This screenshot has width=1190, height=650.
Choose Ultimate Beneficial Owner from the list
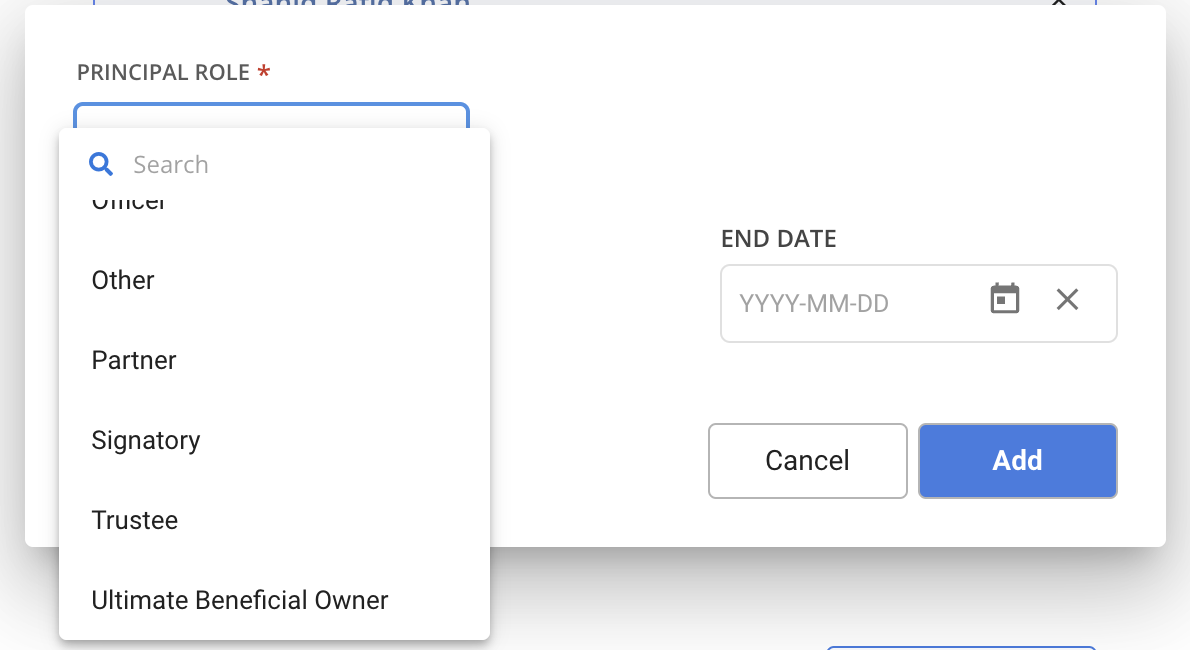[240, 600]
